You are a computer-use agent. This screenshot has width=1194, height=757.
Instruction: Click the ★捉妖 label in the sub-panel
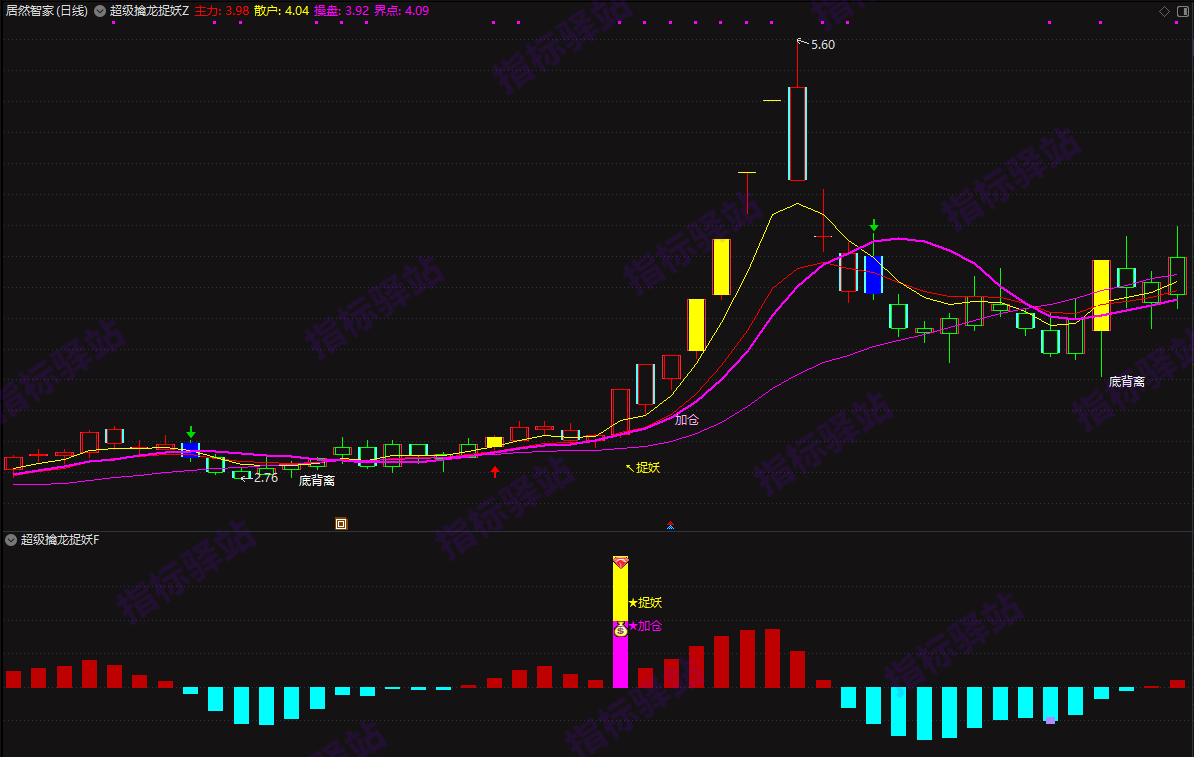pyautogui.click(x=645, y=603)
